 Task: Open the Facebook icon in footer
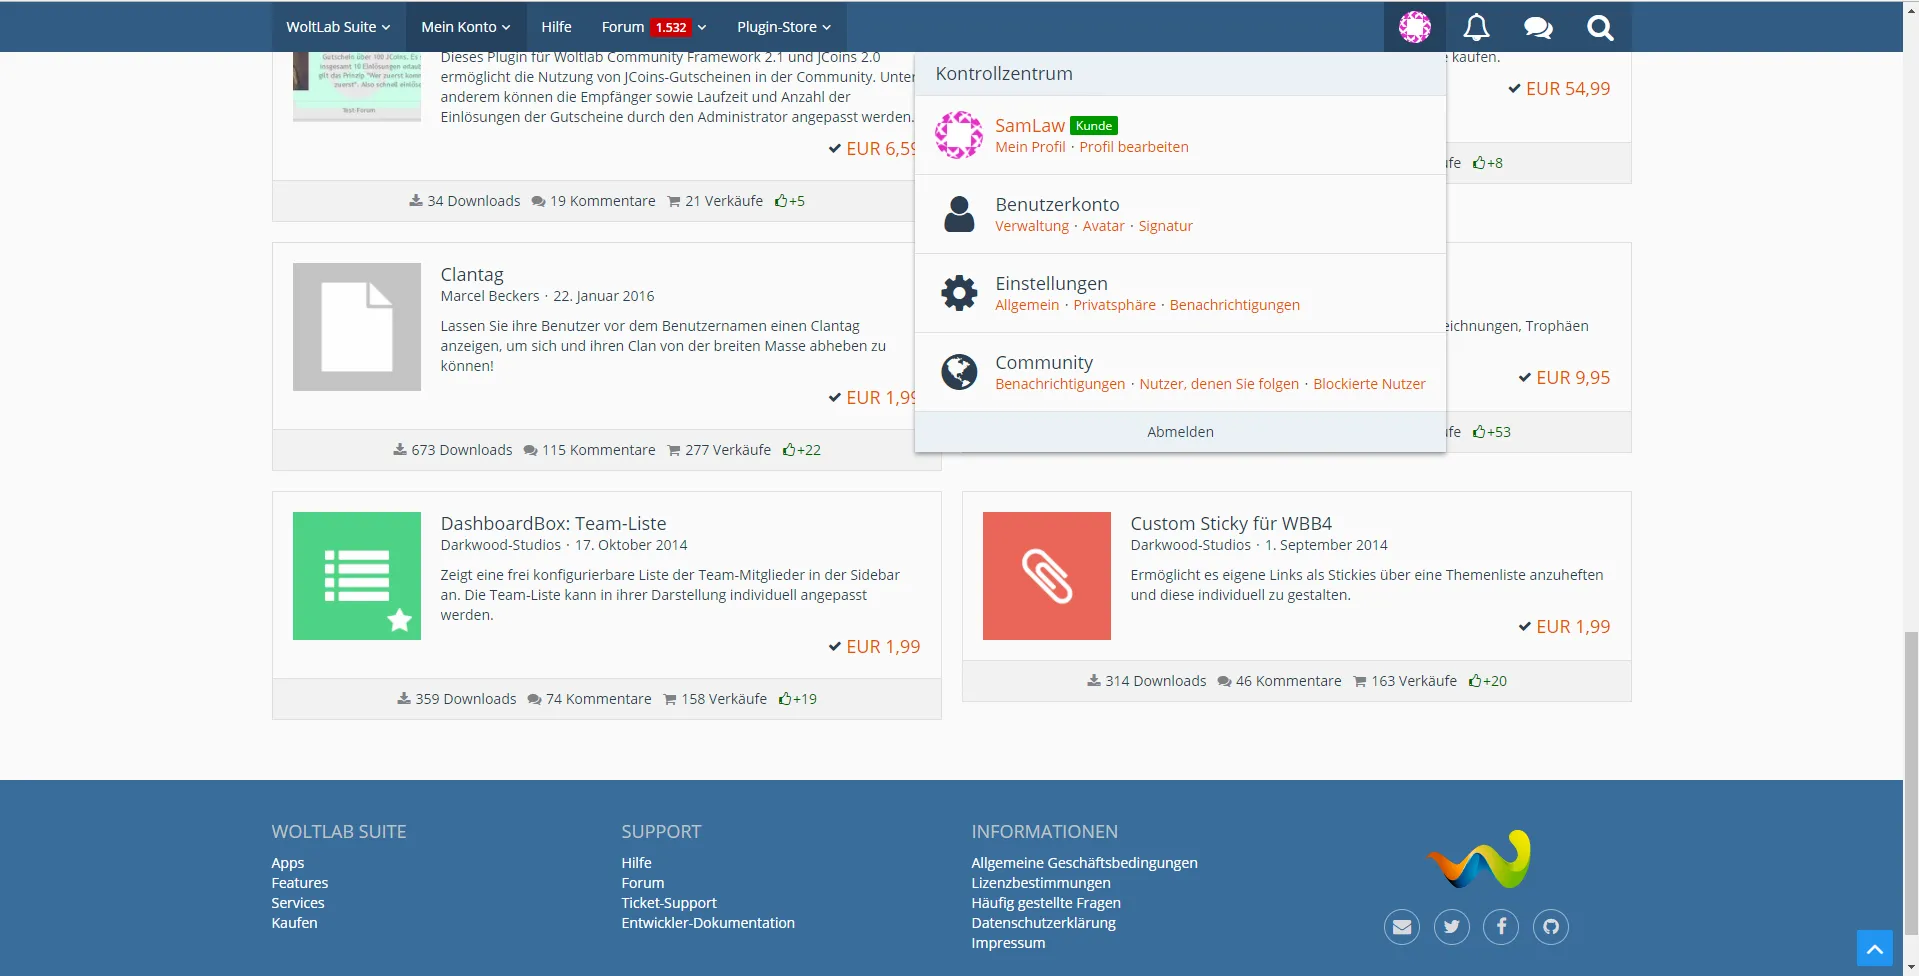1501,927
